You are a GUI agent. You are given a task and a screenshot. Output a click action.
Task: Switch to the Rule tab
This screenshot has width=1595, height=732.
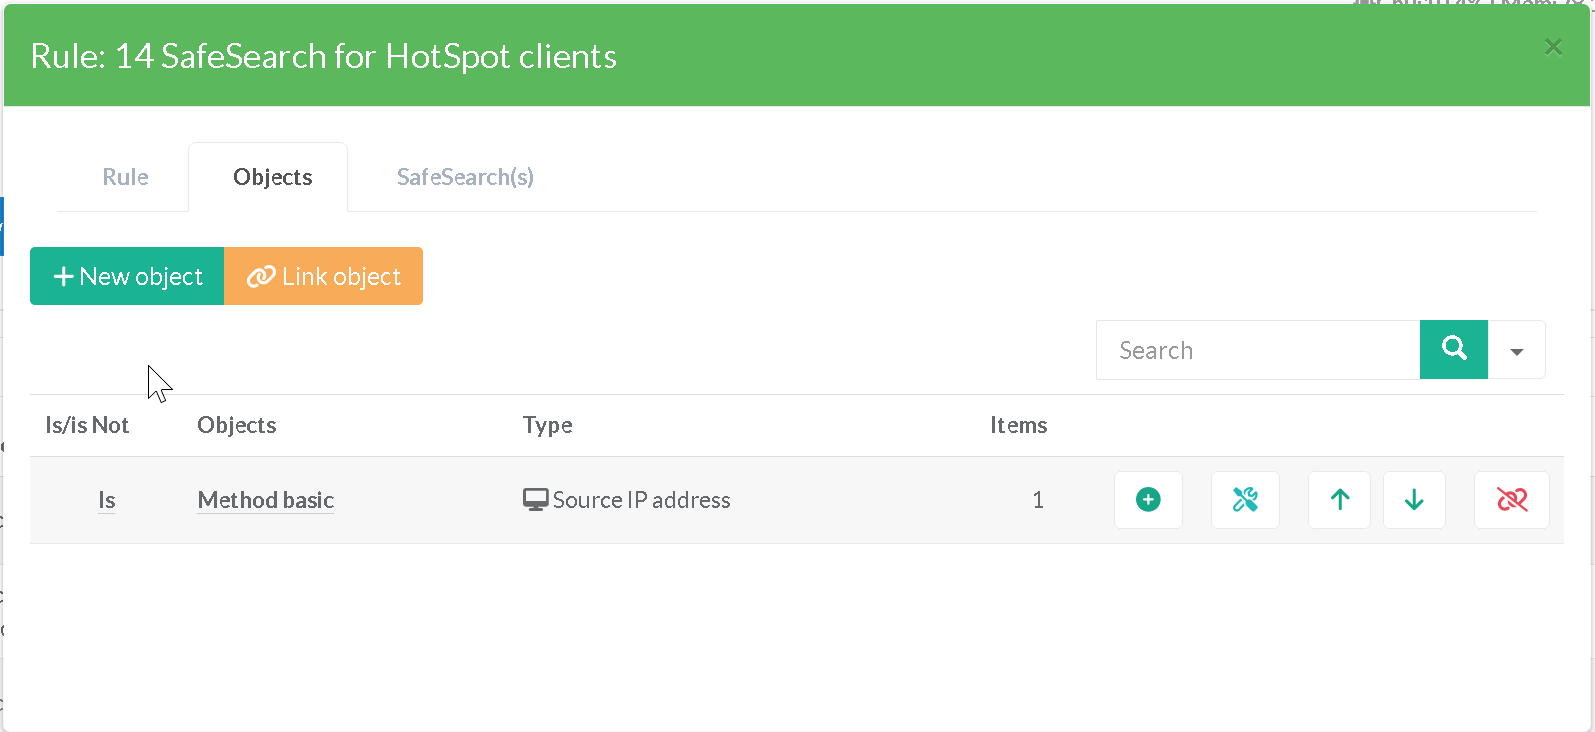(x=125, y=177)
